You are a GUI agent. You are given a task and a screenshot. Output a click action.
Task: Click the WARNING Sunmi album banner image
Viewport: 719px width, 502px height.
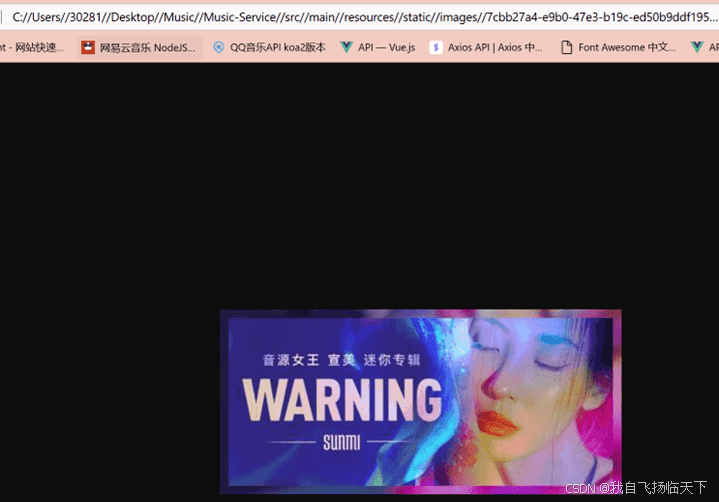420,402
